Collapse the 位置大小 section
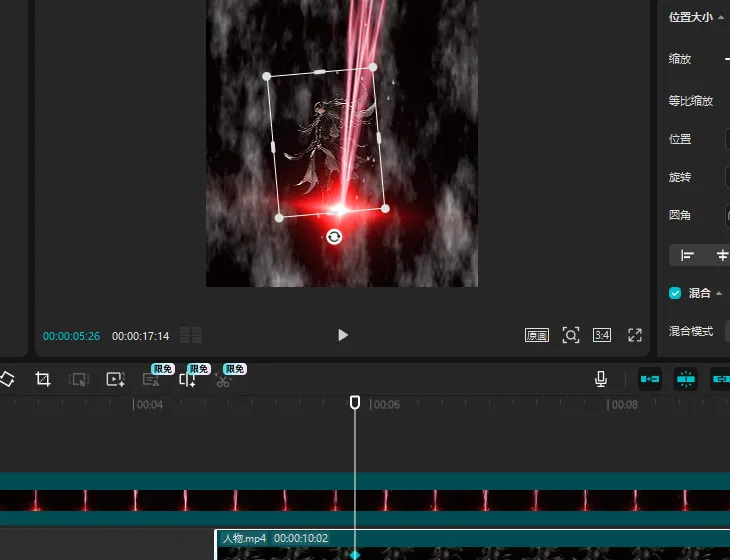Image resolution: width=730 pixels, height=560 pixels. pyautogui.click(x=721, y=17)
